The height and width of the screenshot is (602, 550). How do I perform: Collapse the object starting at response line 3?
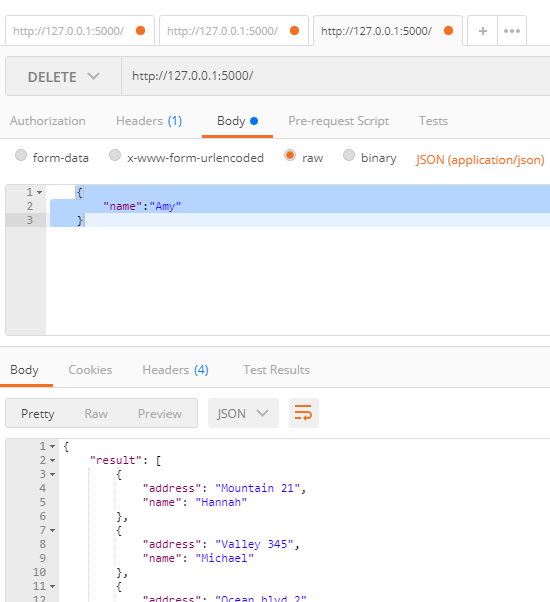pyautogui.click(x=53, y=475)
